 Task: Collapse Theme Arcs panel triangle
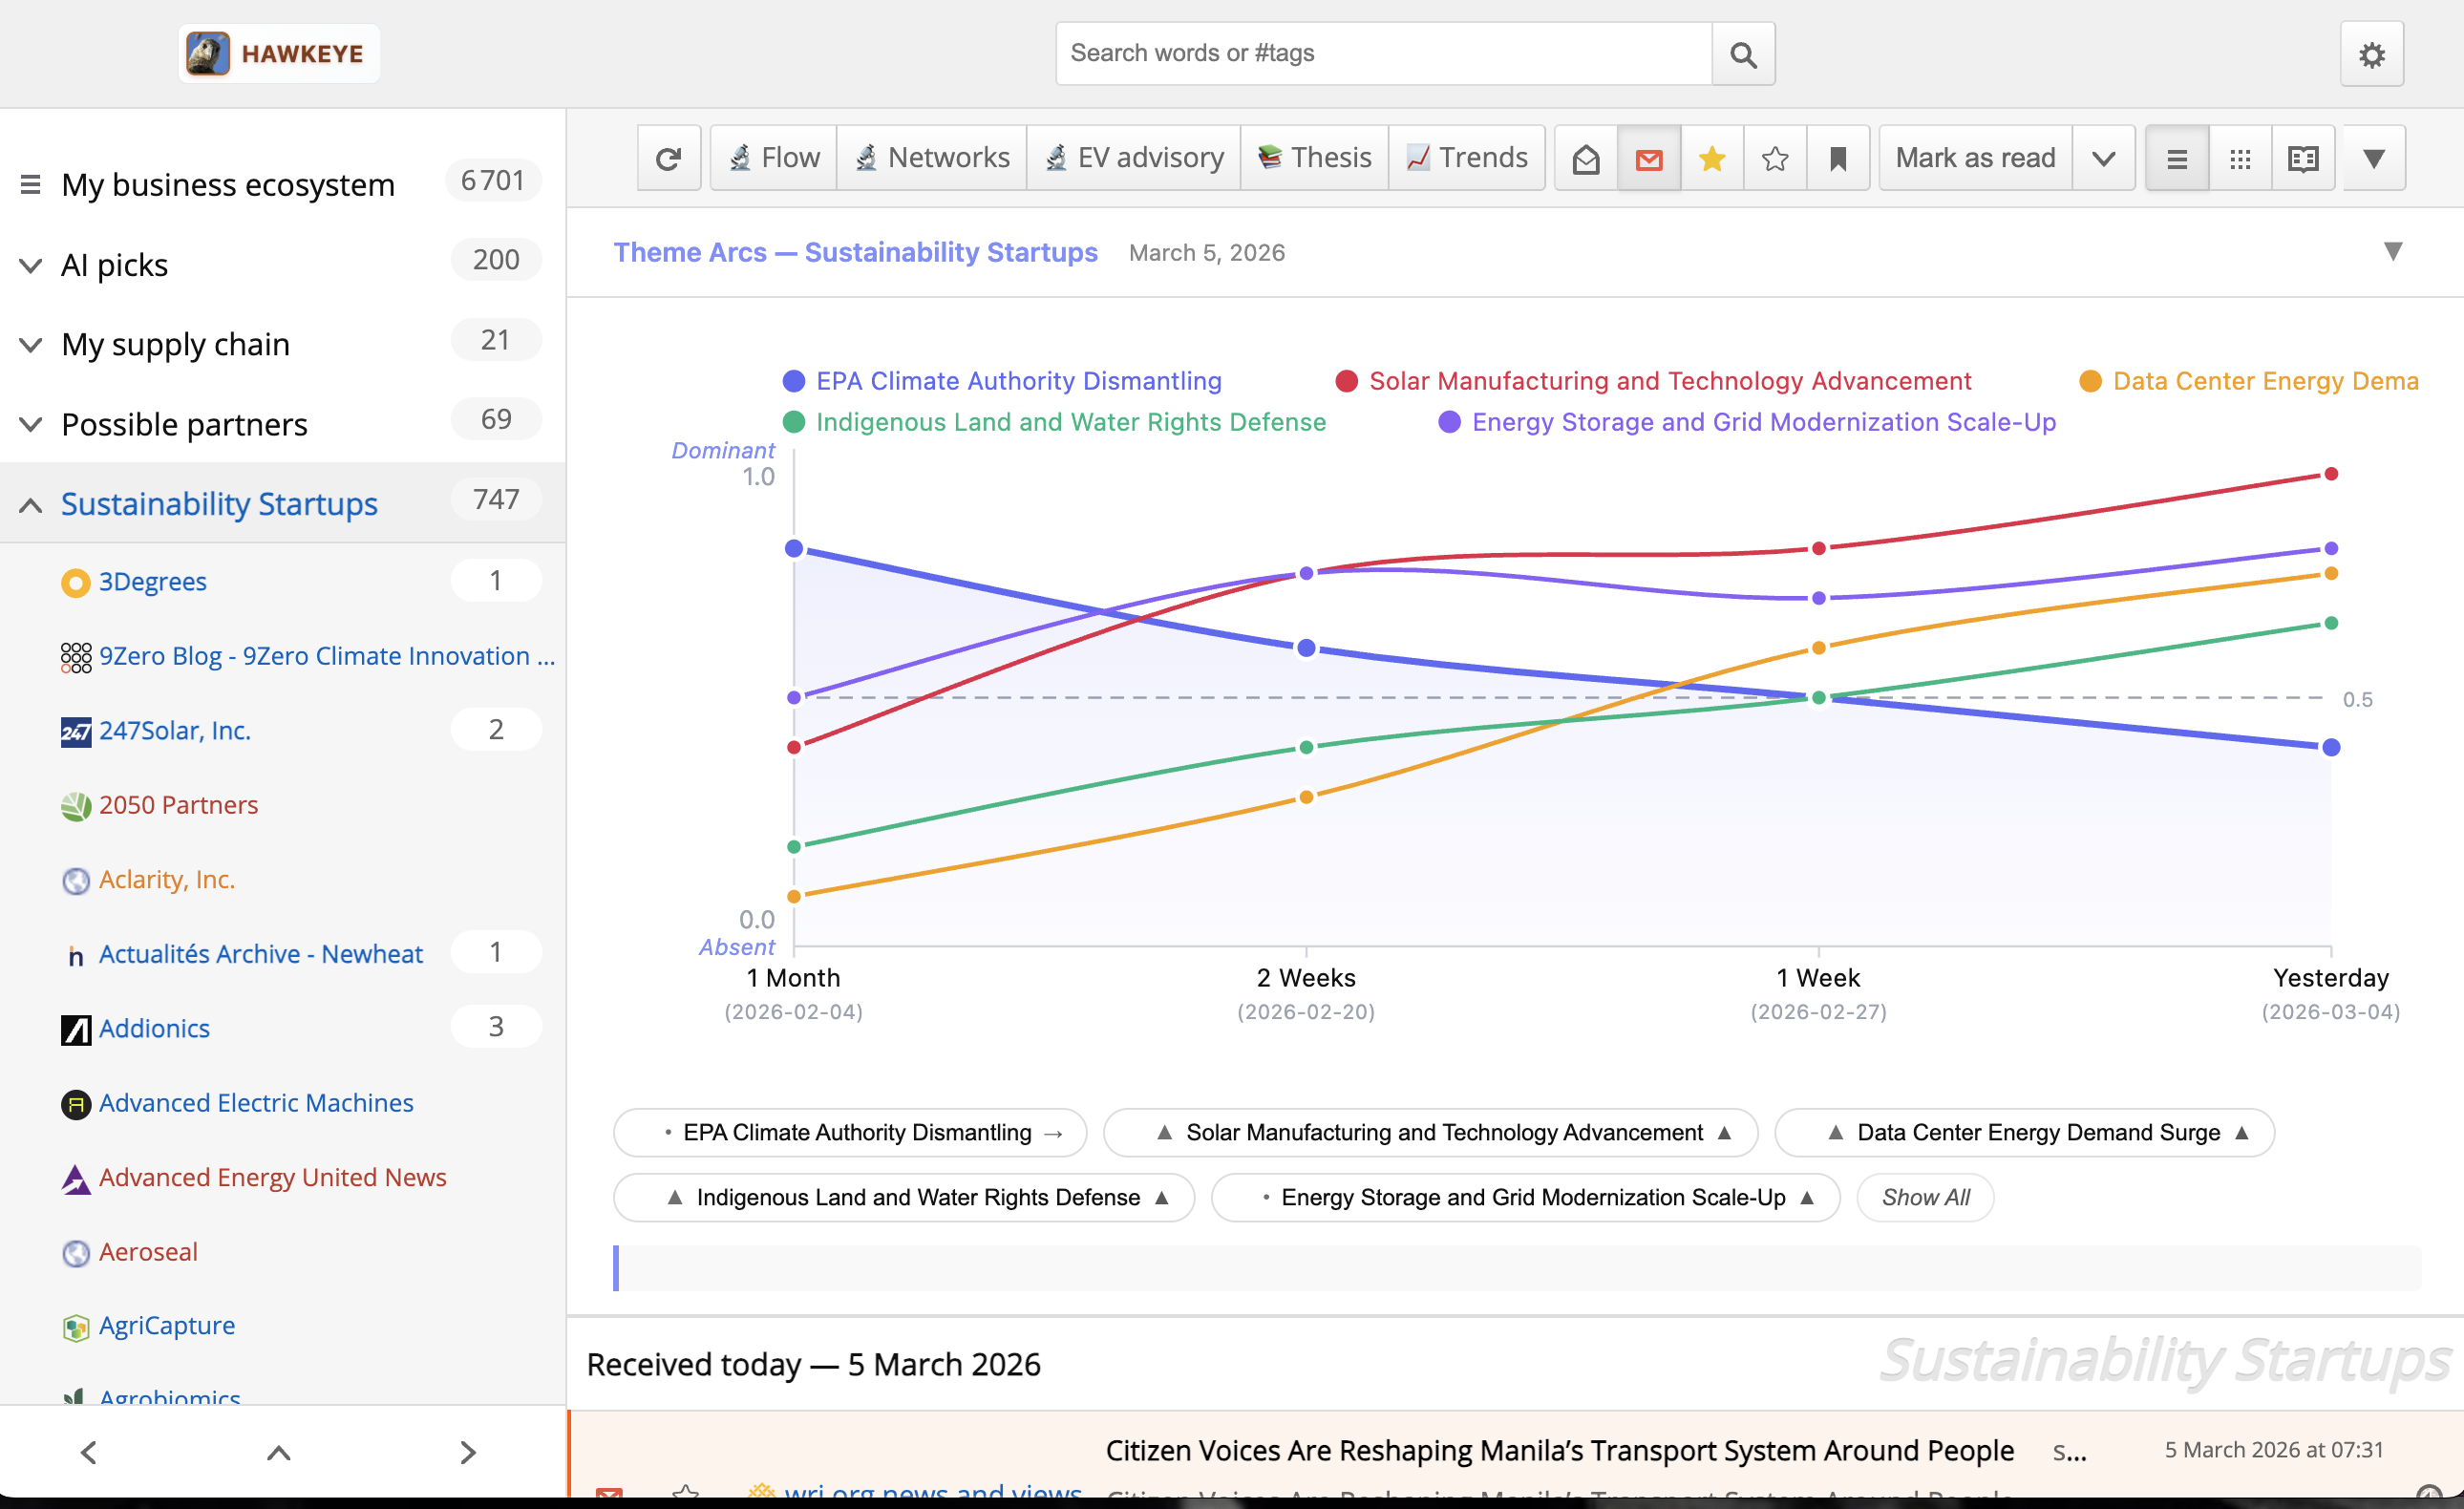coord(2392,251)
